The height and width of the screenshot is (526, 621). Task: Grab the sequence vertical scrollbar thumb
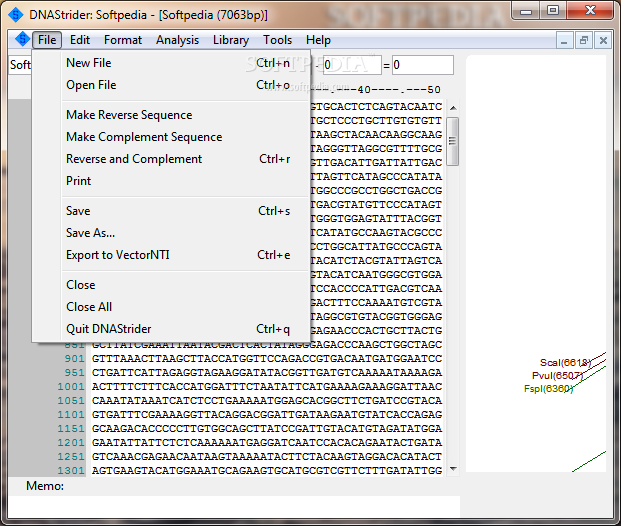[x=453, y=141]
